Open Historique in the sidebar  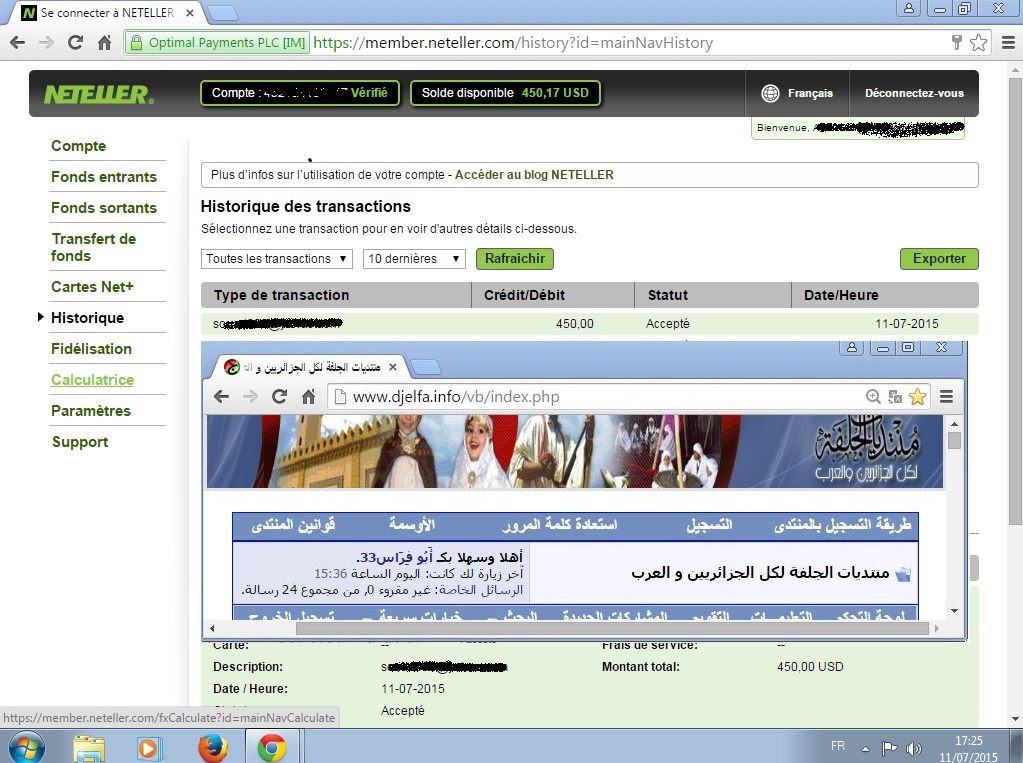(87, 318)
